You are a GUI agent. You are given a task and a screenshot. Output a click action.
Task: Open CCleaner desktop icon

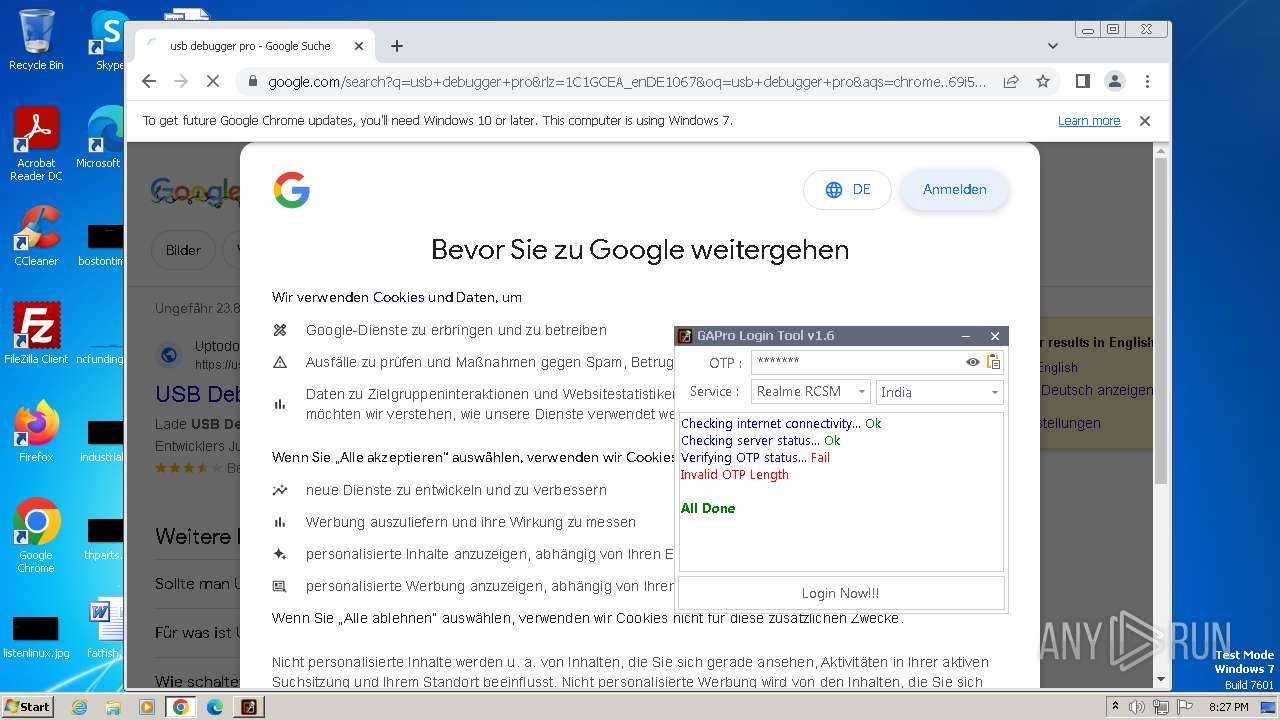[x=36, y=236]
